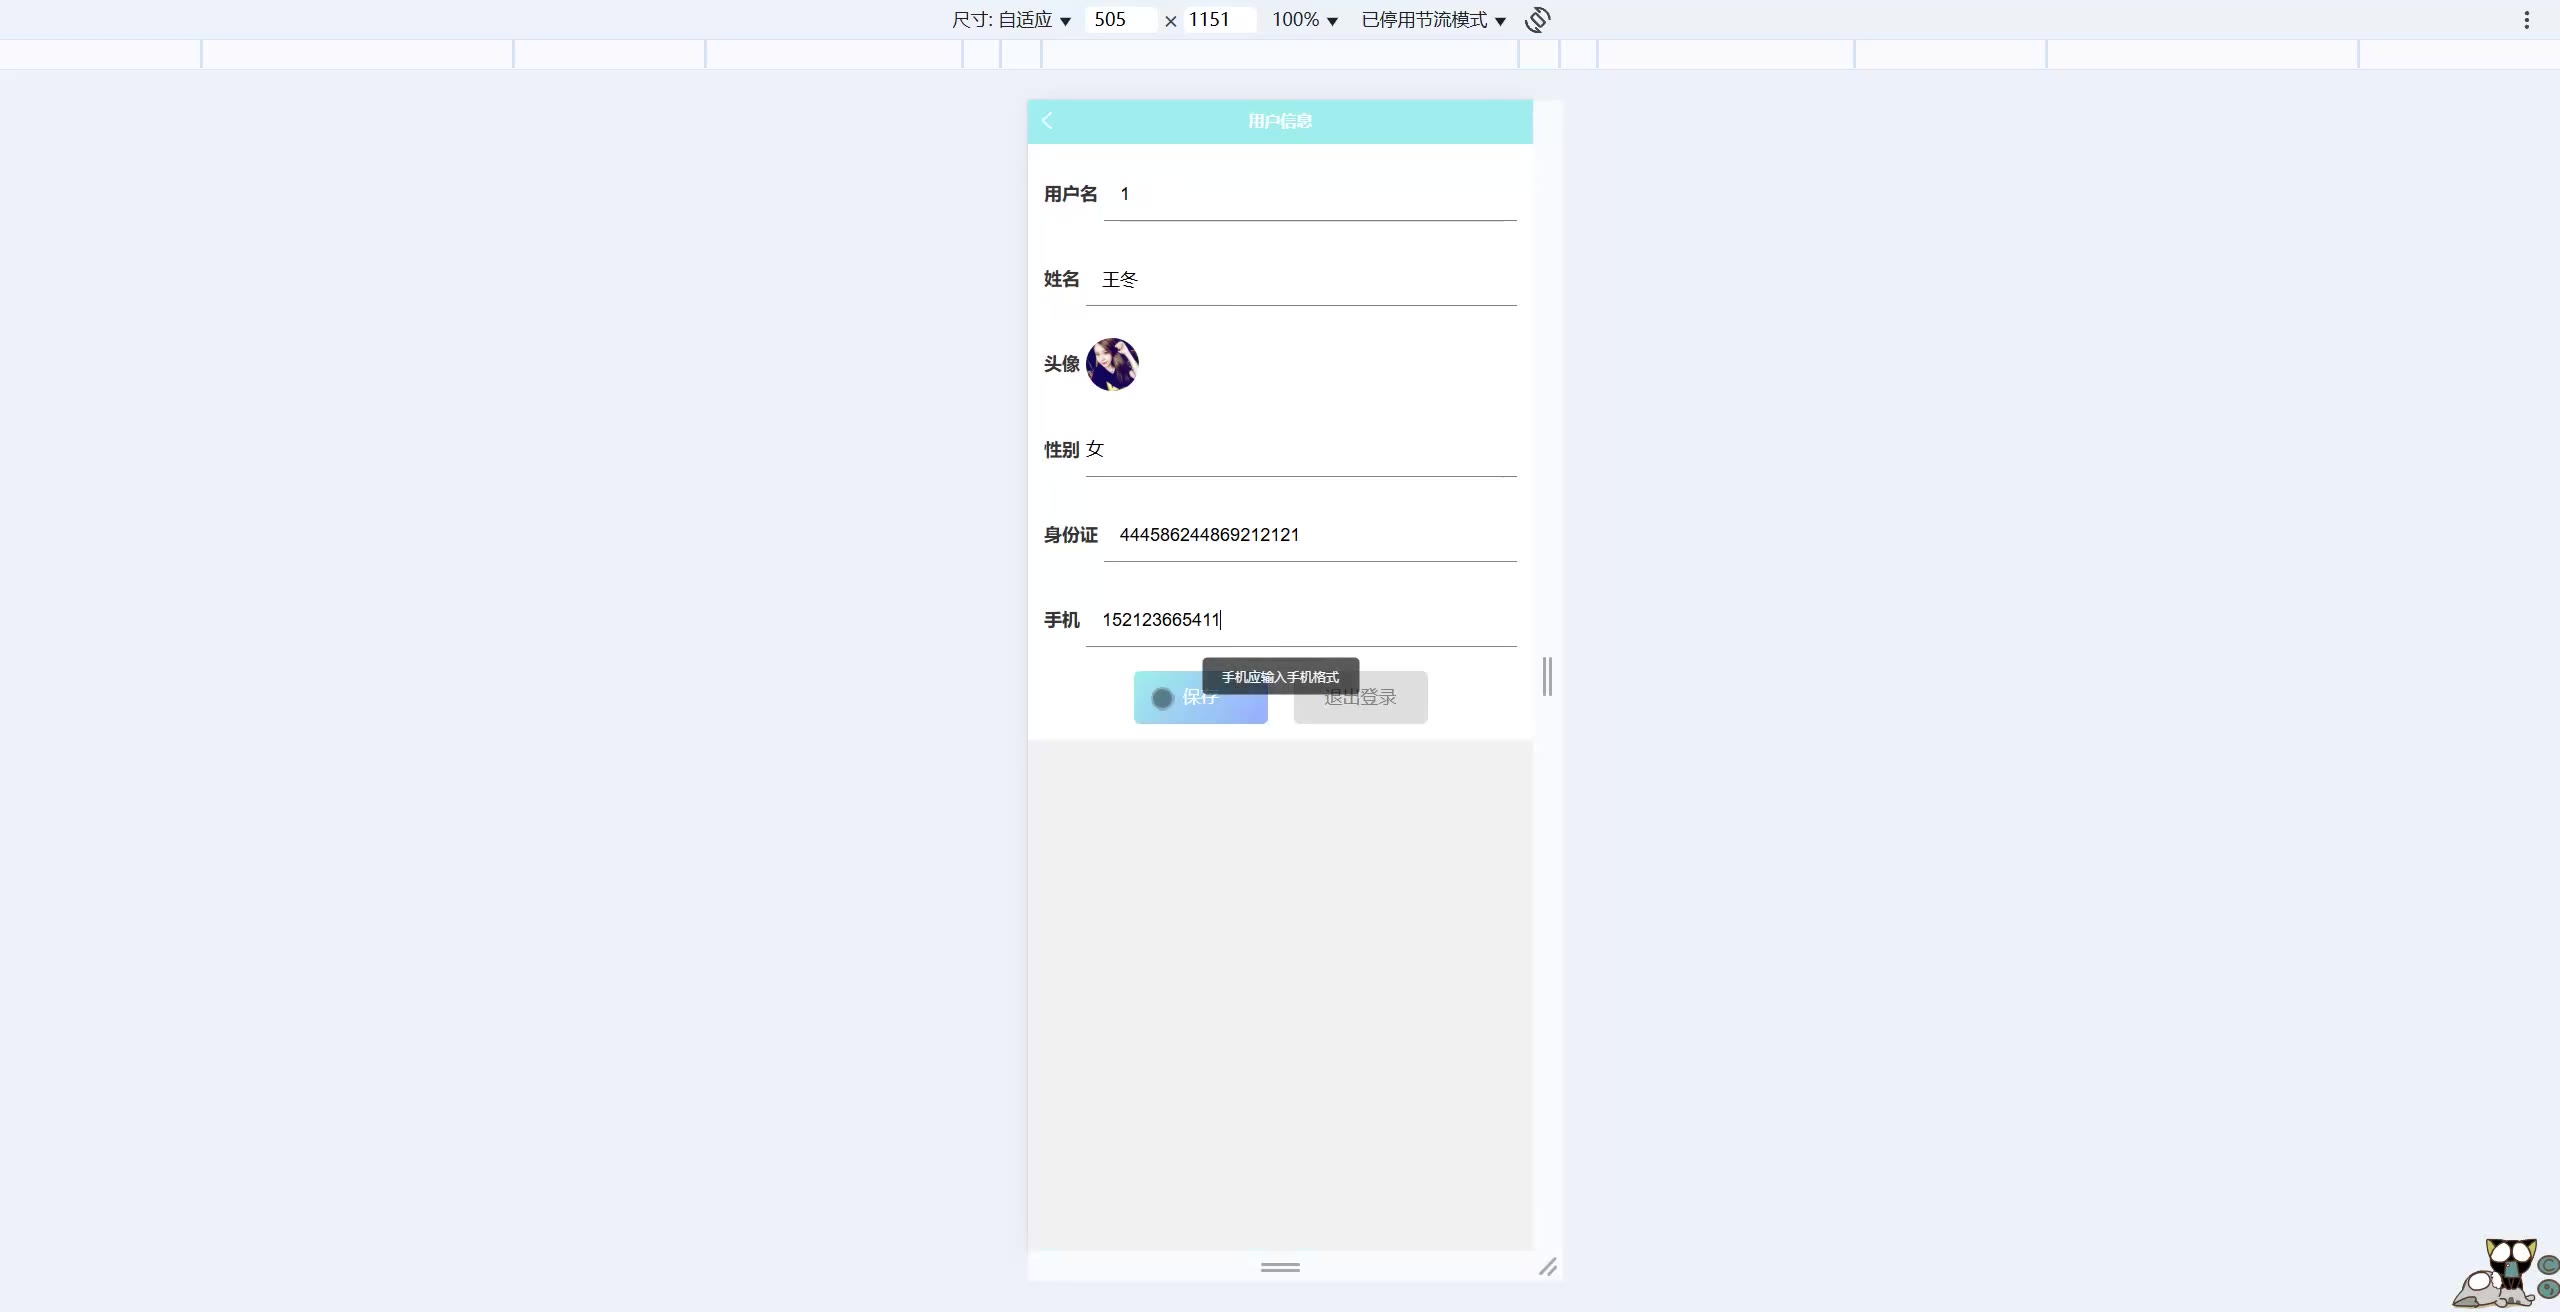Screen dimensions: 2560x1312
Task: Click the back arrow in header
Action: coord(1047,121)
